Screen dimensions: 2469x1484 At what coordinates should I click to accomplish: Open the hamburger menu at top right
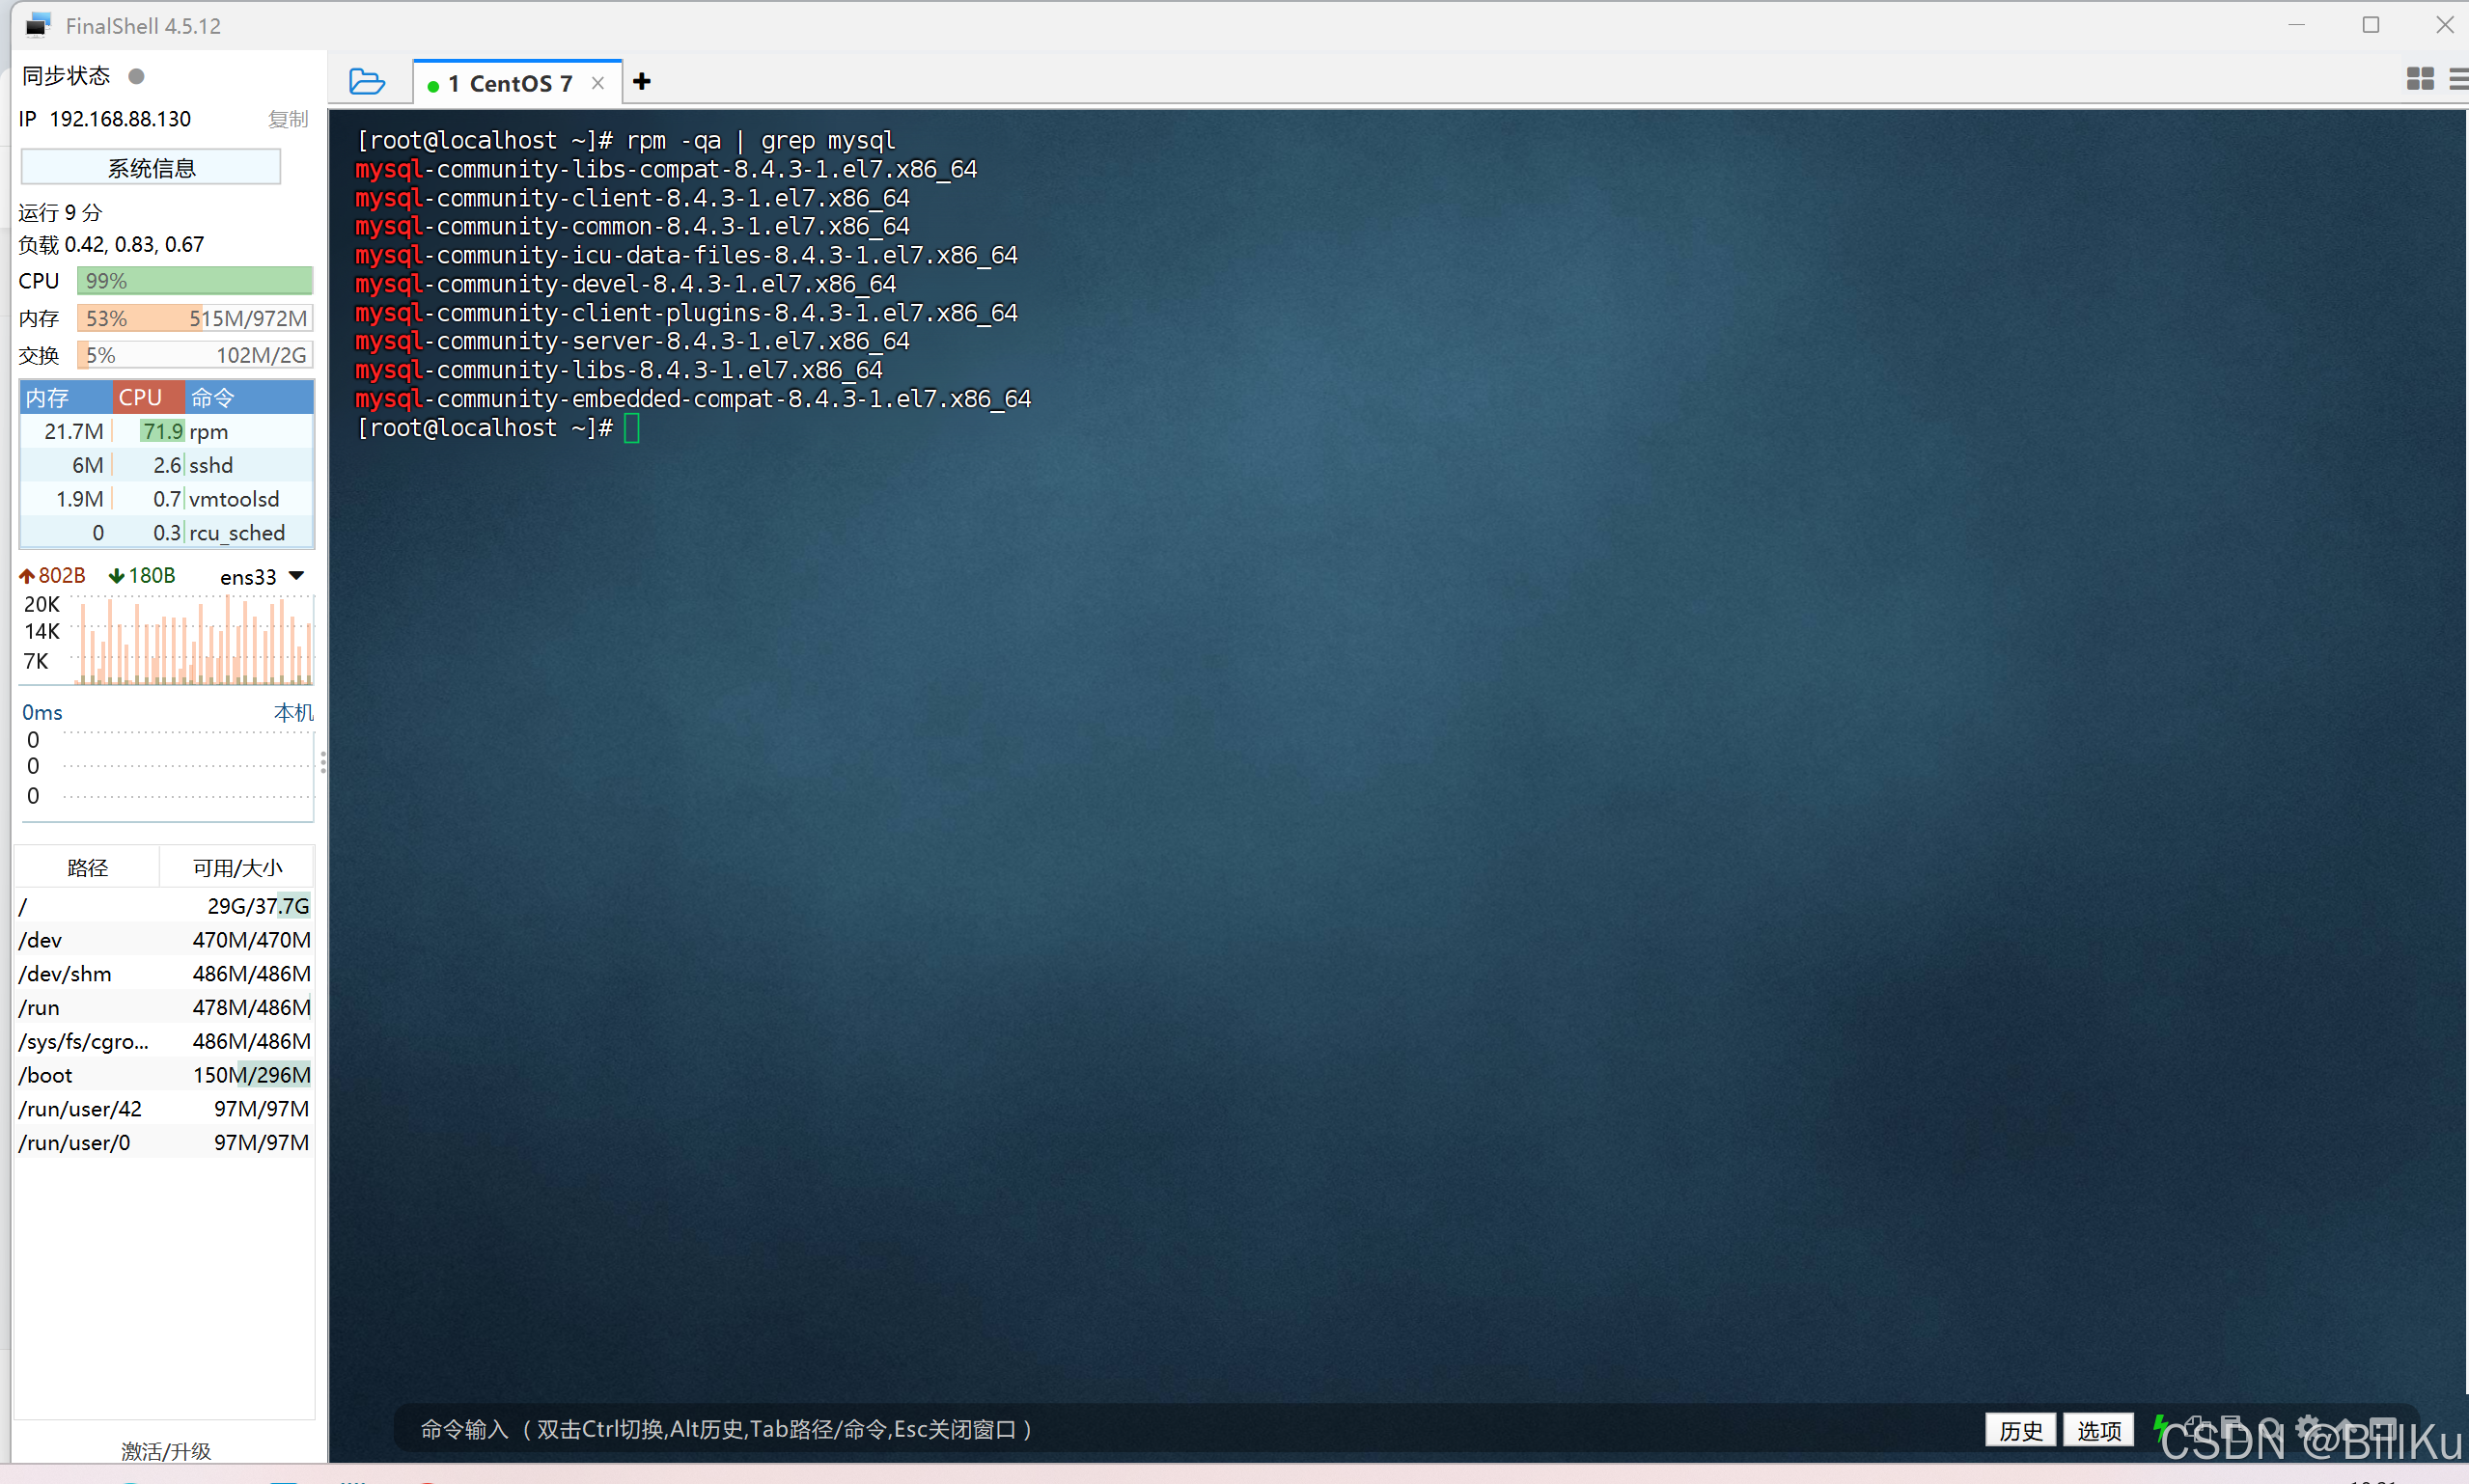pos(2458,79)
